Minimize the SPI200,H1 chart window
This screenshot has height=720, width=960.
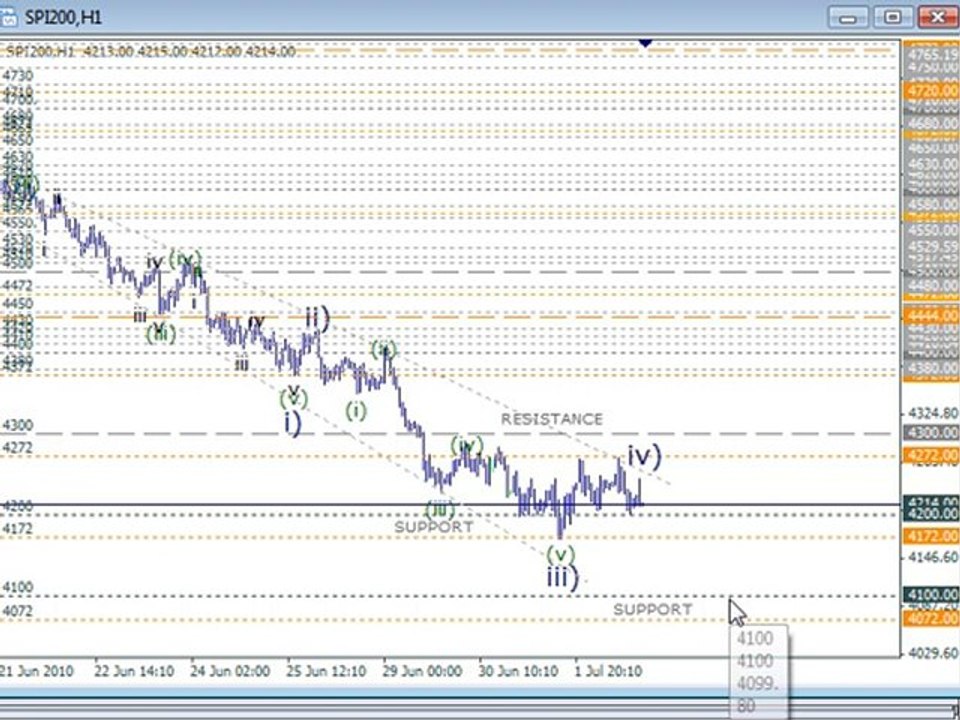point(848,17)
